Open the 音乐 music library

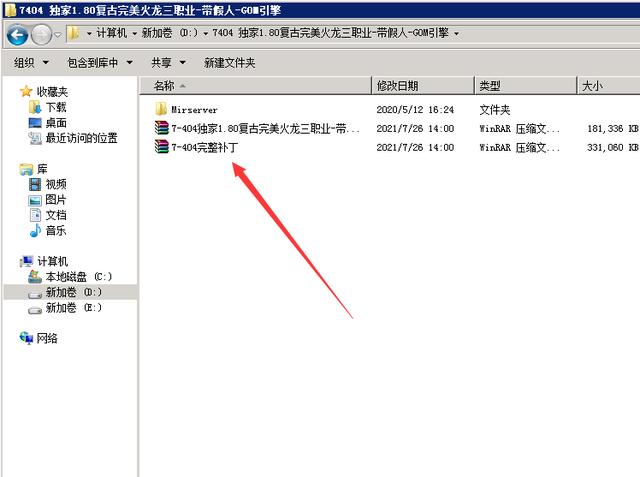[55, 230]
